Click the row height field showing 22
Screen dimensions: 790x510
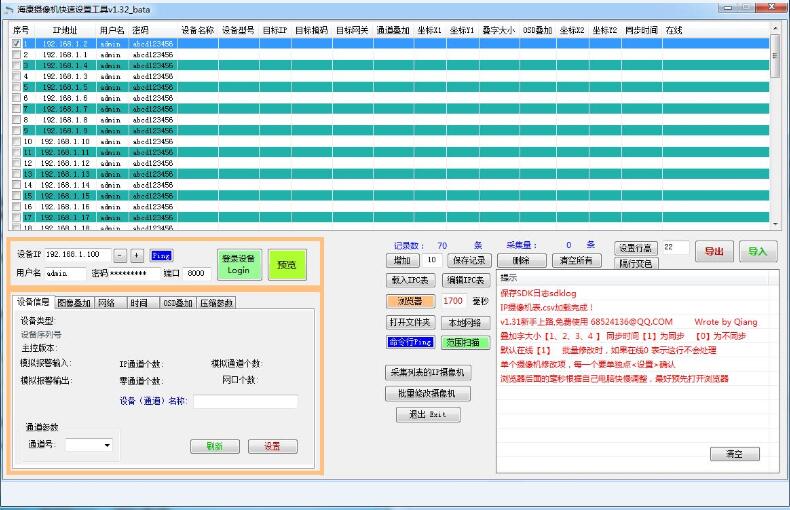click(675, 247)
